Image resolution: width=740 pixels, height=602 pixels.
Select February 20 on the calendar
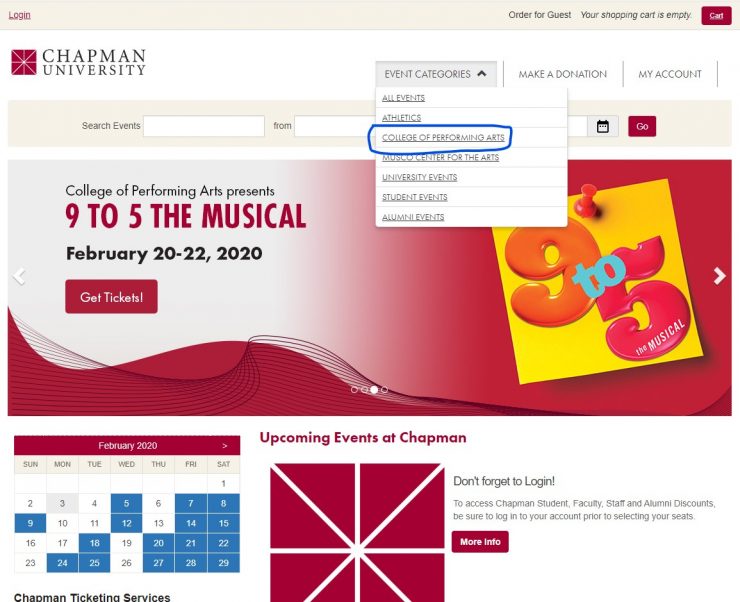[x=159, y=543]
